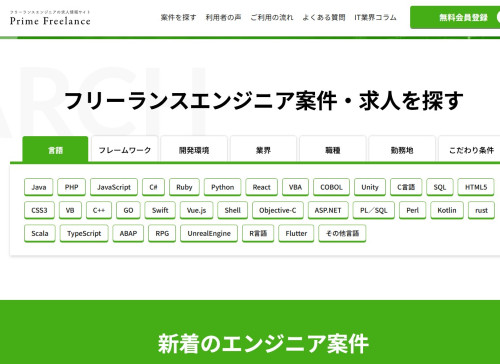
Task: Open IT業界コラム in the top navigation
Action: point(375,17)
